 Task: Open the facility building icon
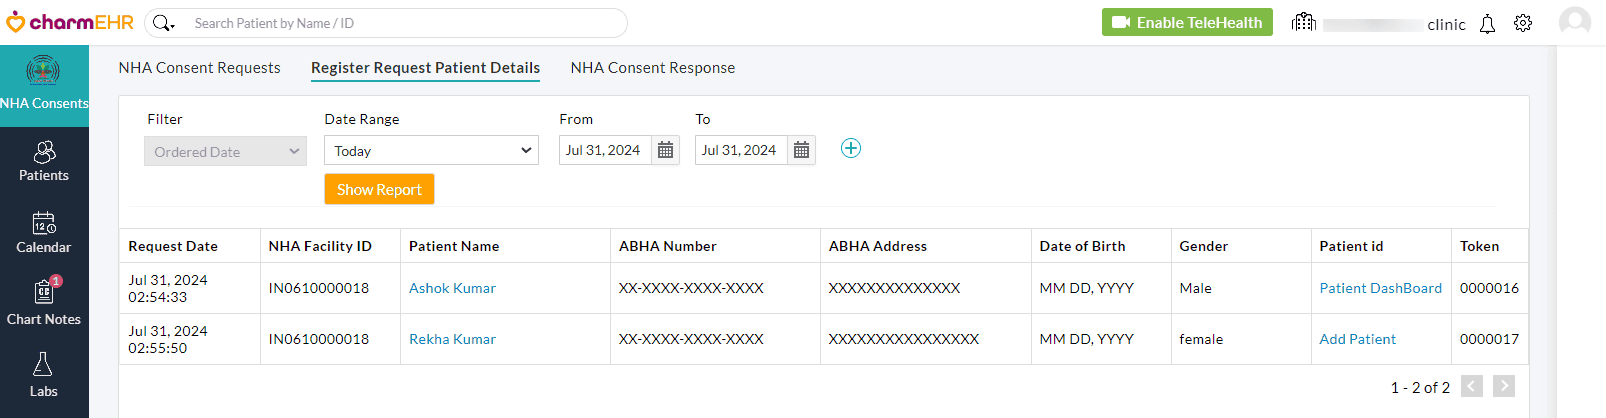(1304, 22)
